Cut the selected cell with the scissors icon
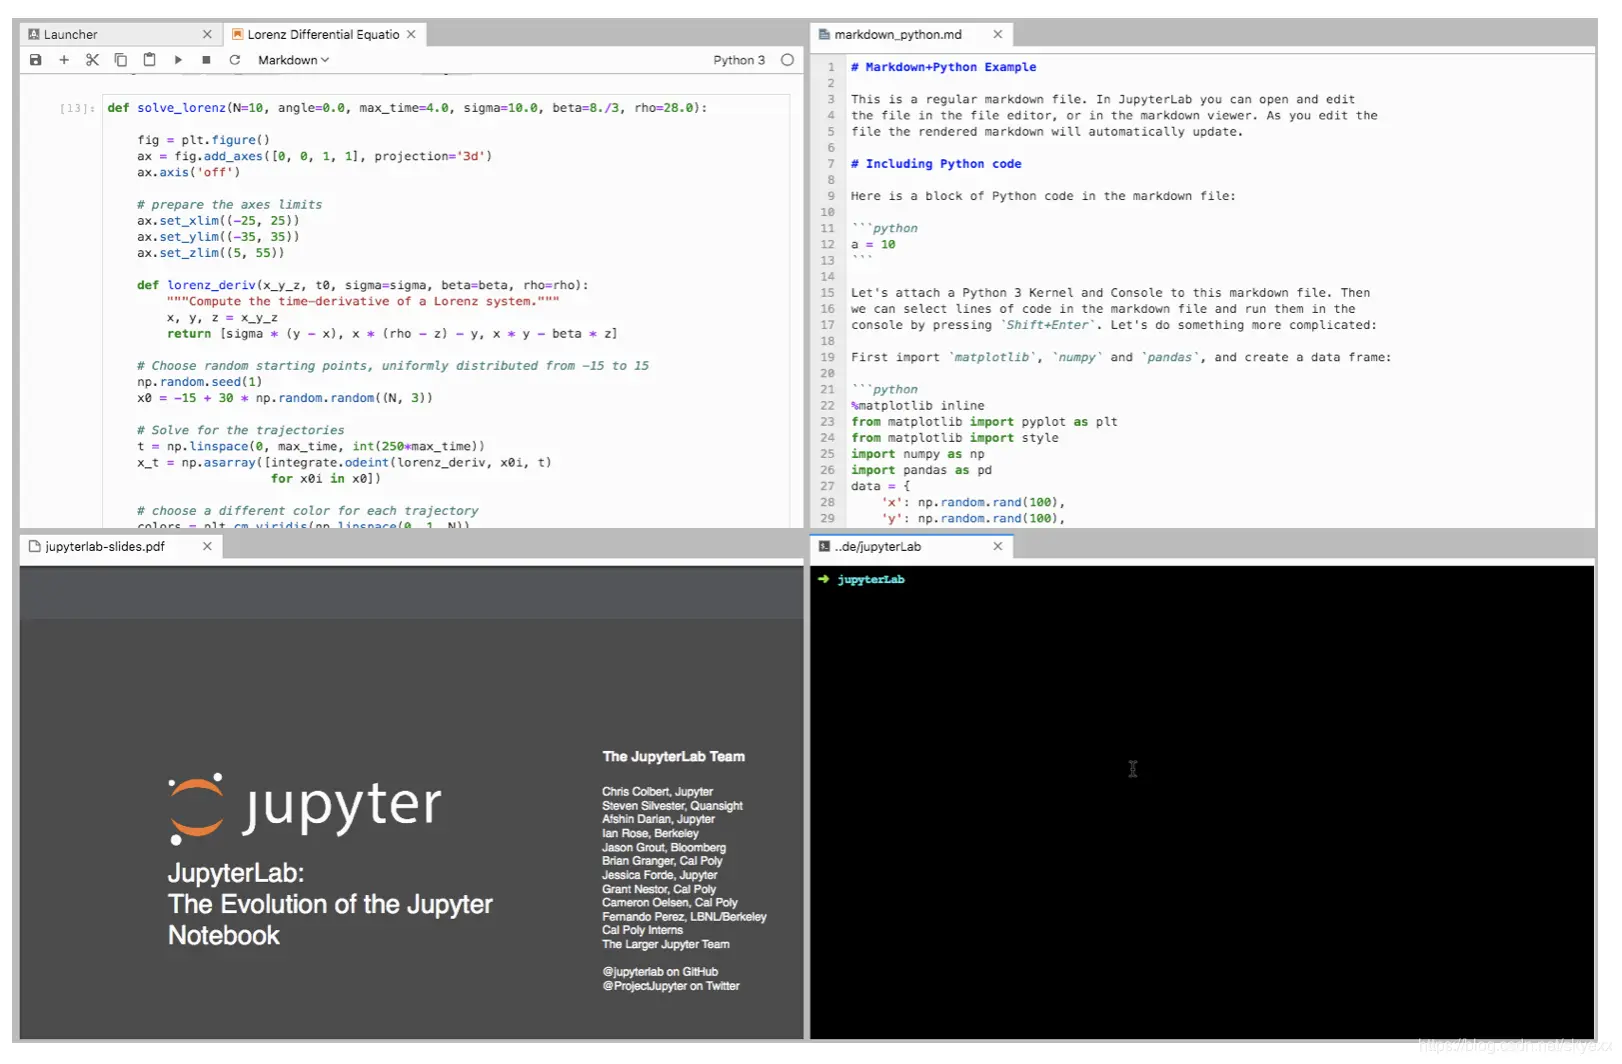 pos(92,60)
